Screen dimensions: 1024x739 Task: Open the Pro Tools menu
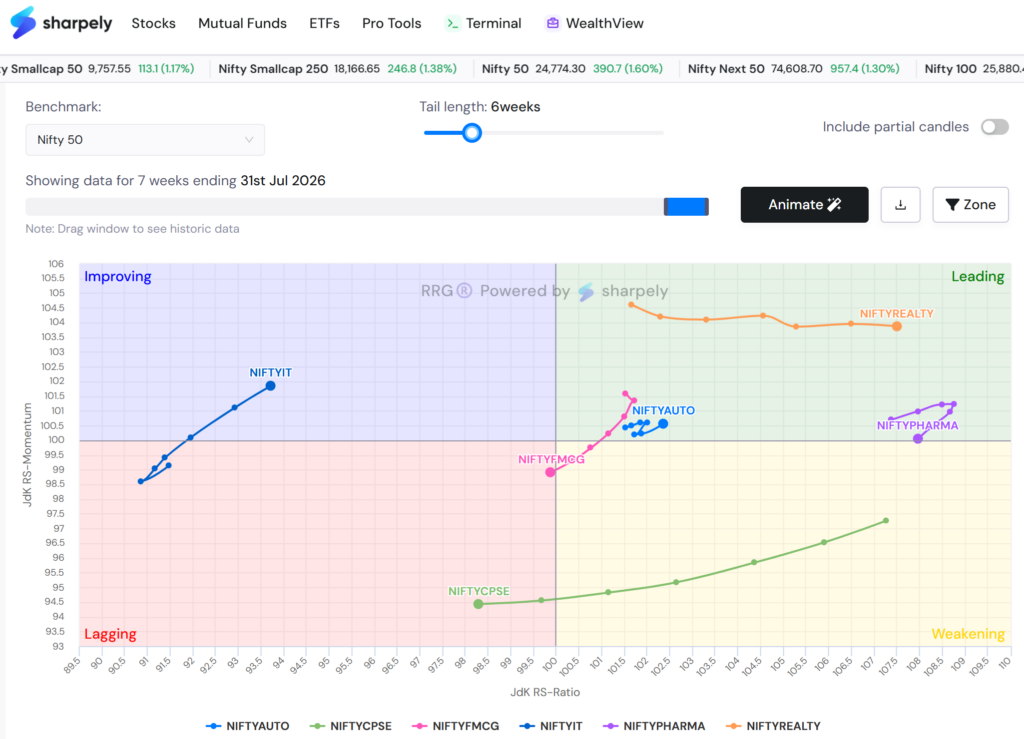[392, 24]
